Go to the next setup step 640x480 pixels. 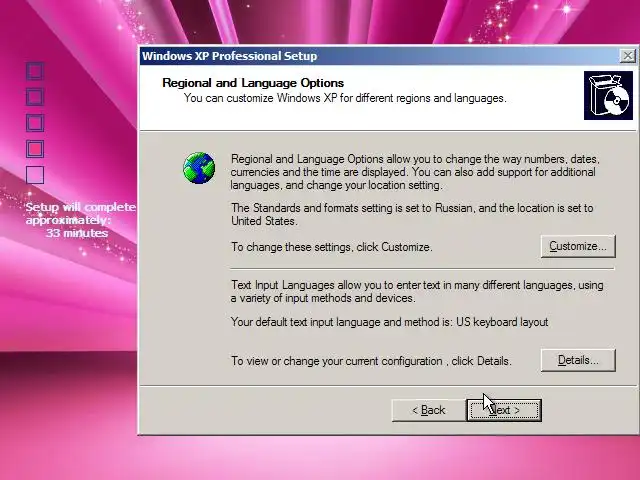click(x=504, y=410)
